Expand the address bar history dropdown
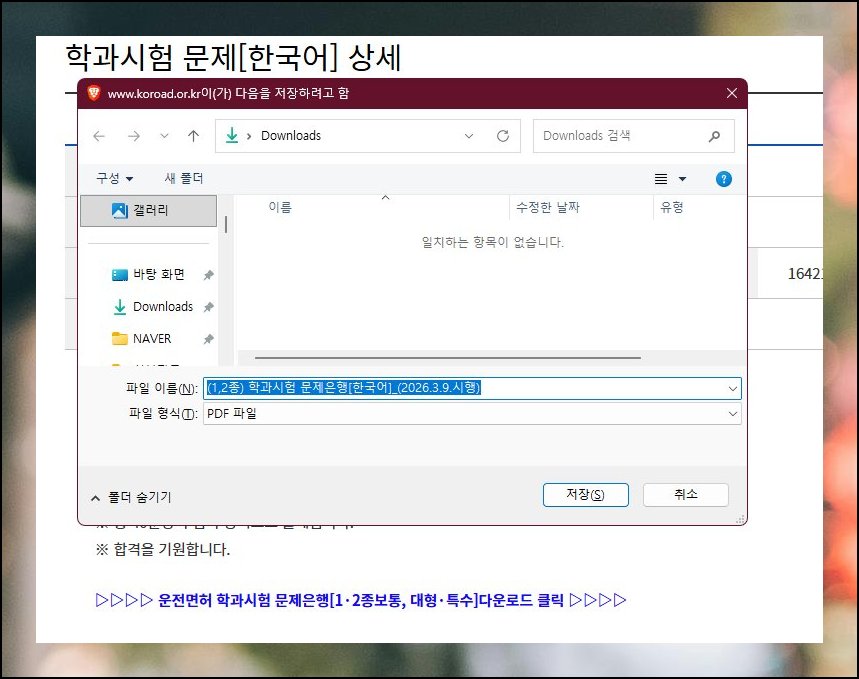 point(469,136)
